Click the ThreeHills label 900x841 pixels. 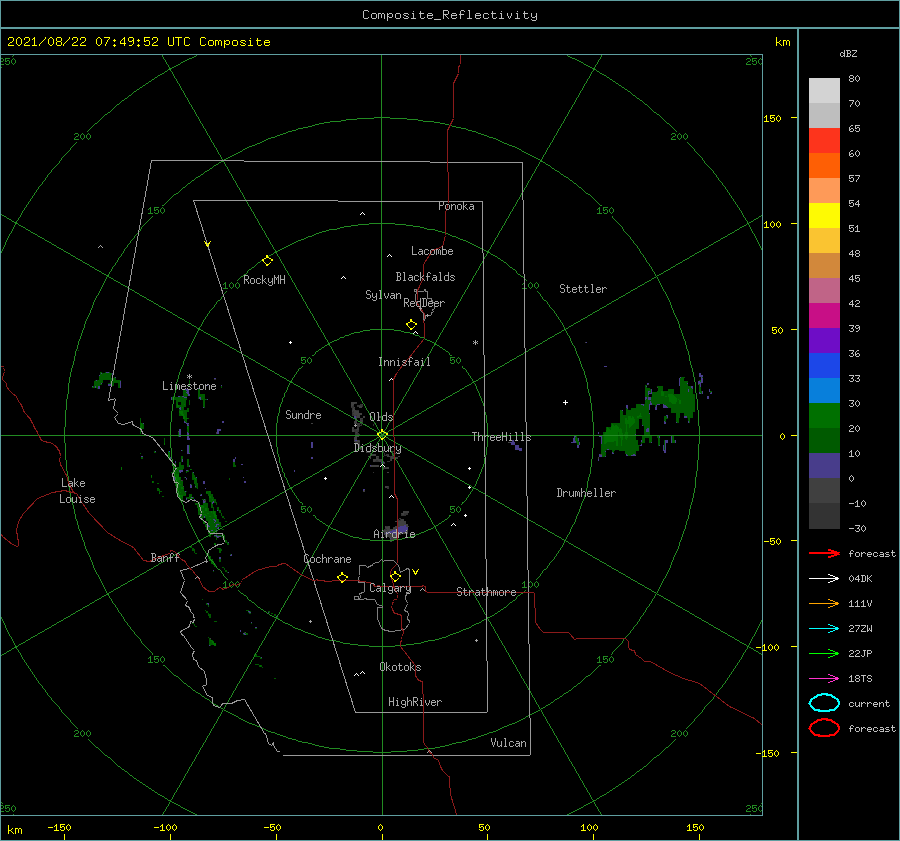(x=501, y=437)
